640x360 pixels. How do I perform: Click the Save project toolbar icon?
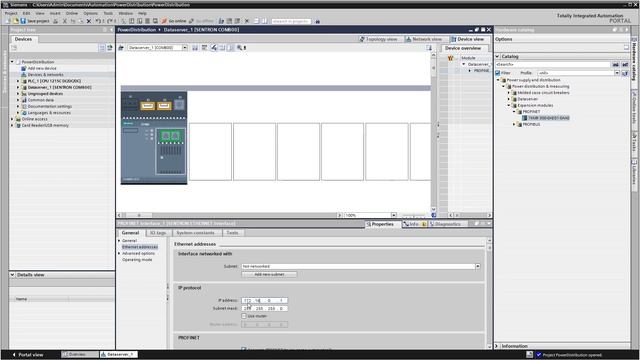pos(23,21)
